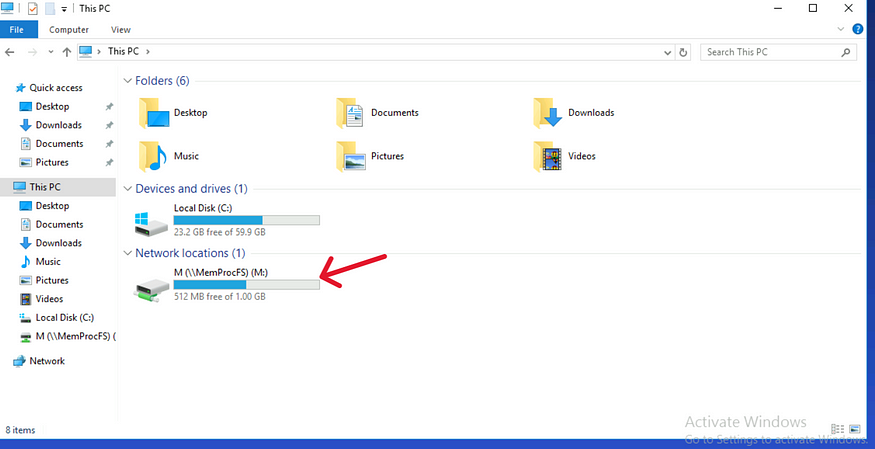875x449 pixels.
Task: Select pinned Documents under Quick access
Action: (x=59, y=143)
